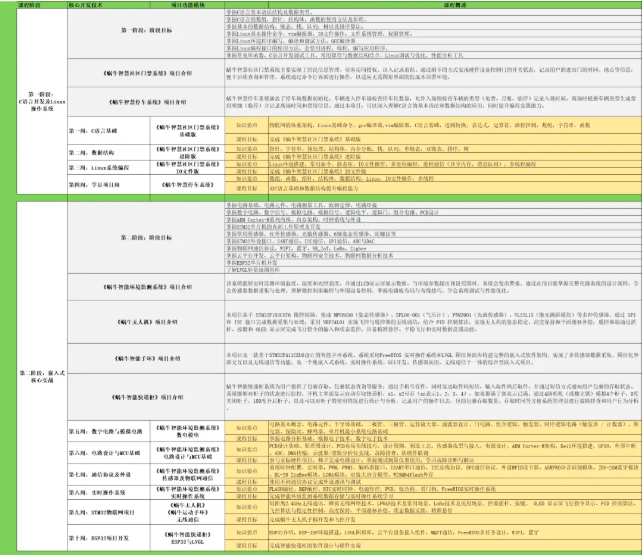Select 课程目标 label in 第十周 row
The width and height of the screenshot is (643, 555).
point(246,546)
